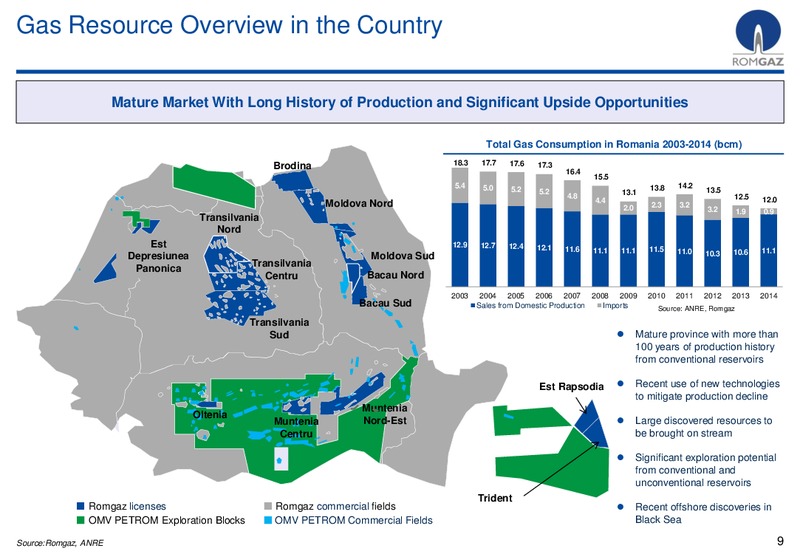This screenshot has height=554, width=800.
Task: Click the page number 9
Action: [x=780, y=541]
